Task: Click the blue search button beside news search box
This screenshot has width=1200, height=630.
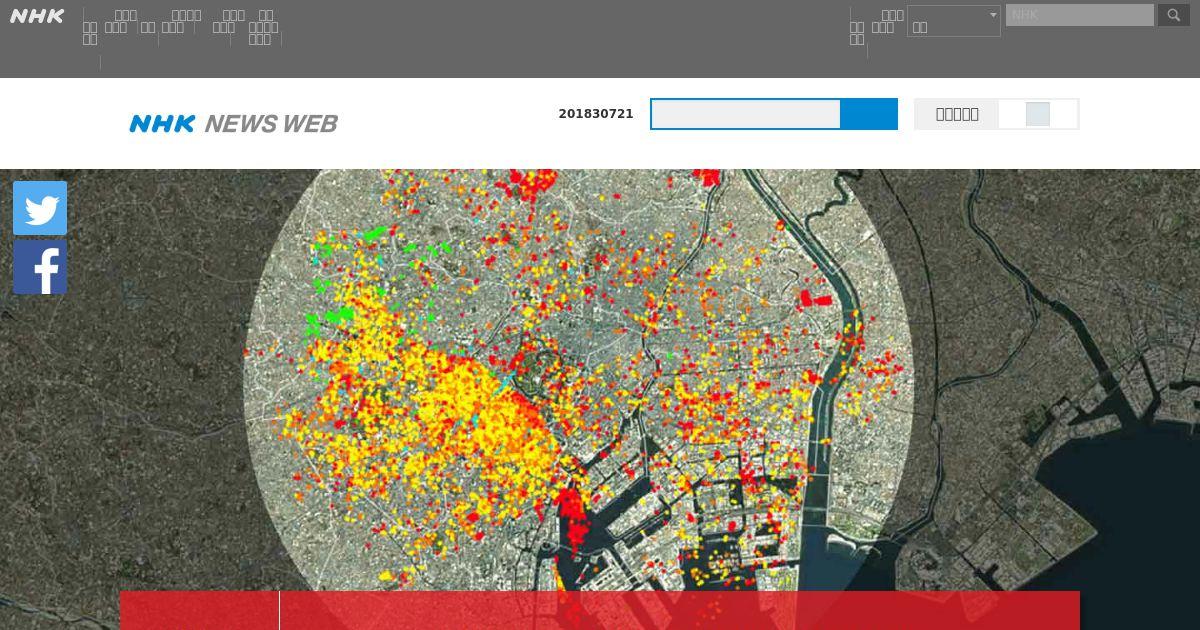Action: tap(869, 114)
